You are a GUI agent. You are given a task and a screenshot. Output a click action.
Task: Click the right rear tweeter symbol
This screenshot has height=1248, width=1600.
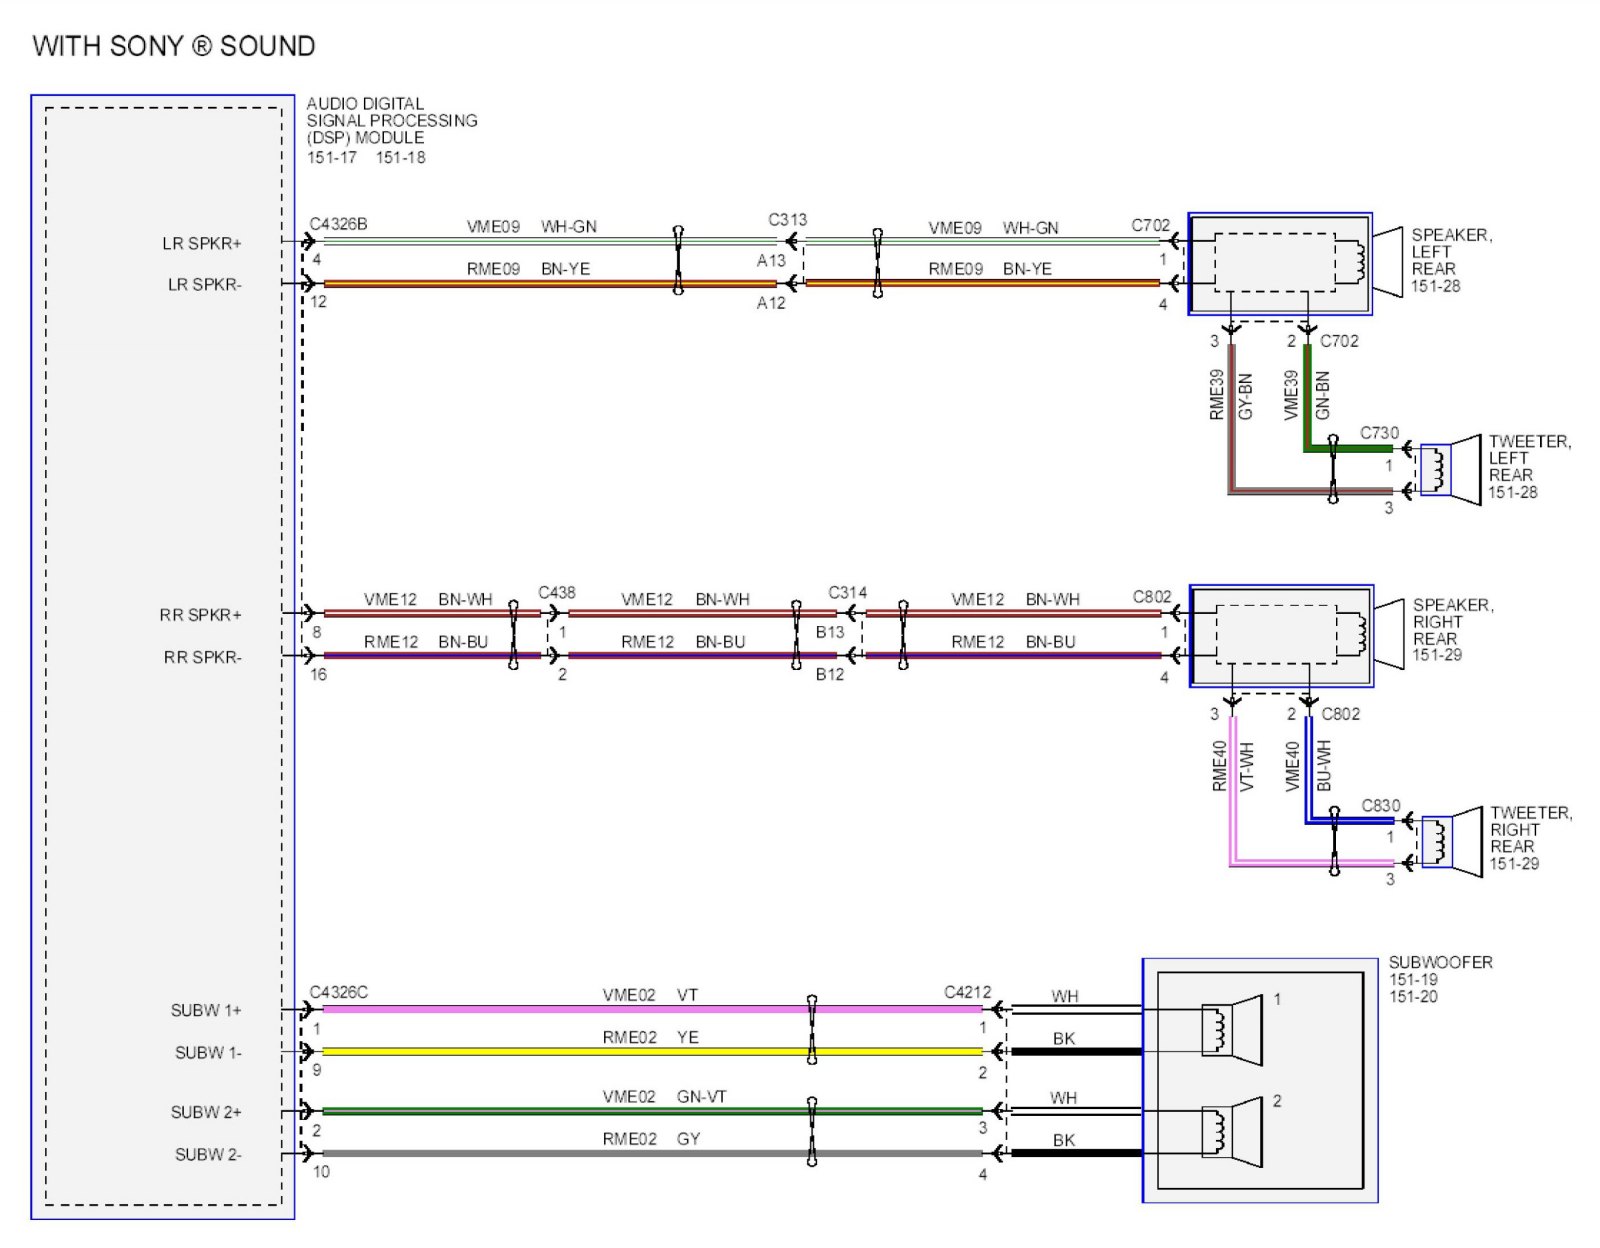[1452, 841]
